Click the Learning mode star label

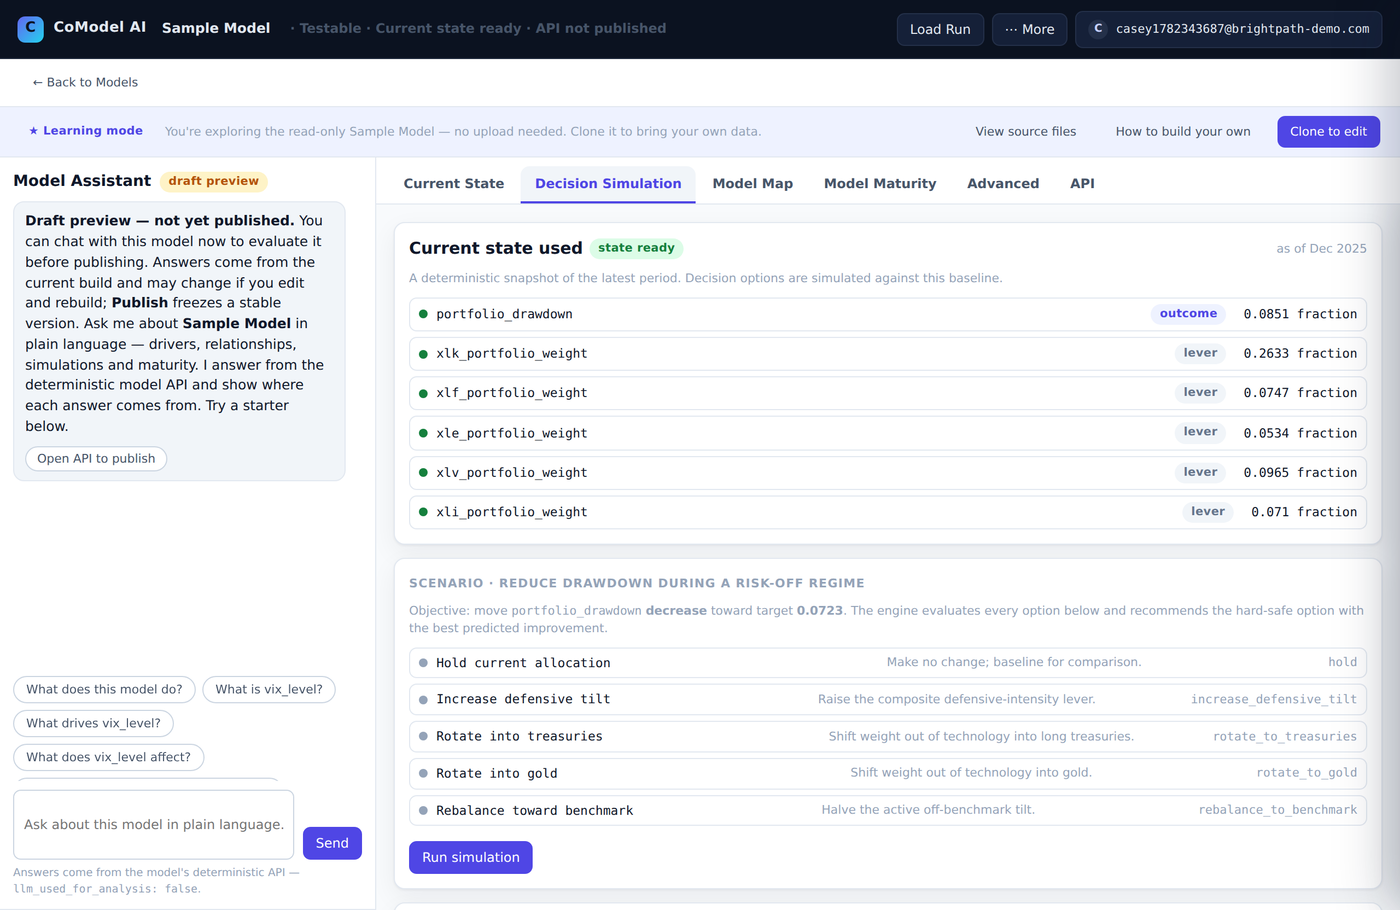[x=85, y=131]
